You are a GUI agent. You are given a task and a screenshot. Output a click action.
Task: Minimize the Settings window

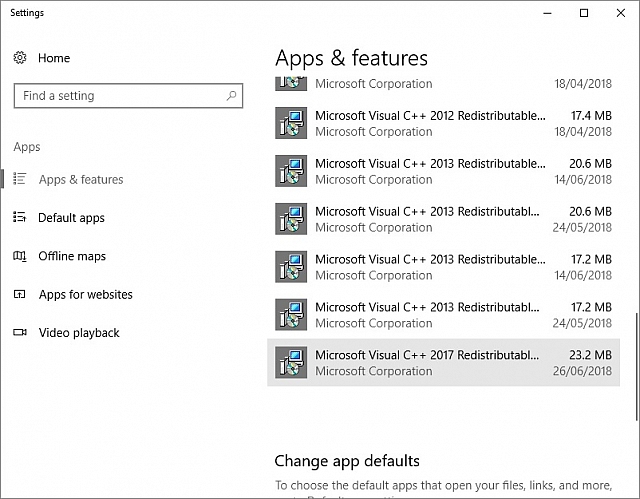point(547,13)
